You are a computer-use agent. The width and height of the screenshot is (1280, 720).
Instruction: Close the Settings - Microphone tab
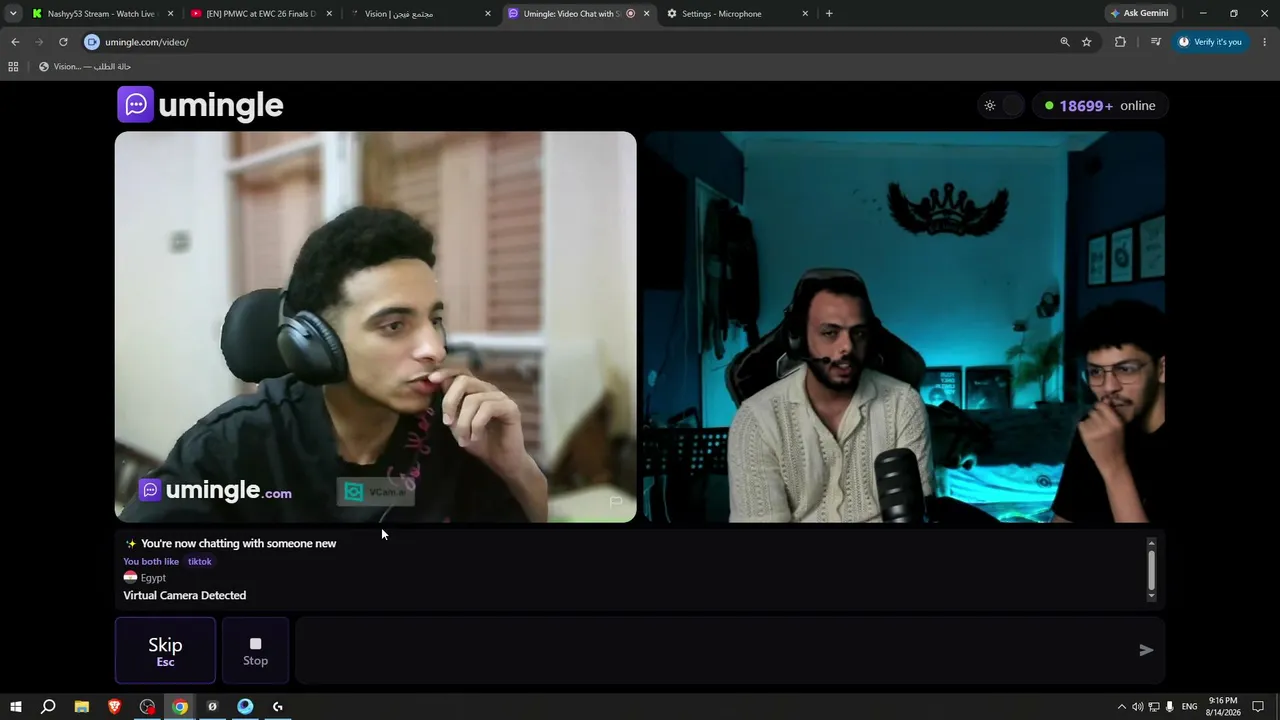pyautogui.click(x=805, y=14)
